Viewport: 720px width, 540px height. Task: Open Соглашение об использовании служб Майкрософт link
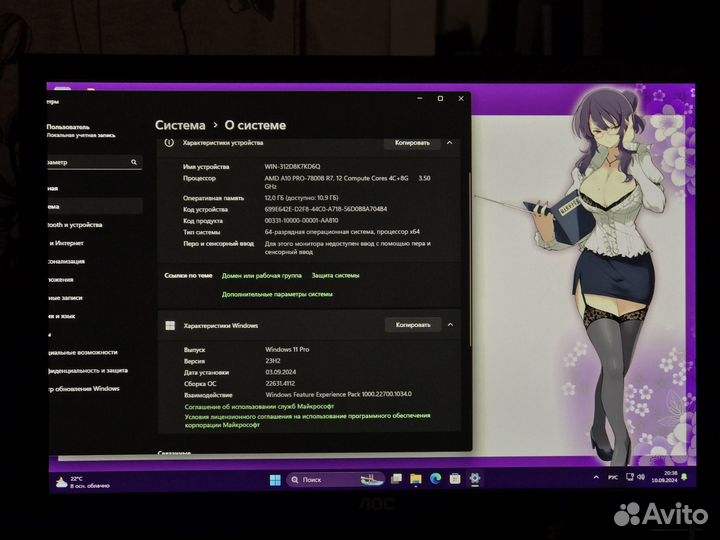(259, 407)
